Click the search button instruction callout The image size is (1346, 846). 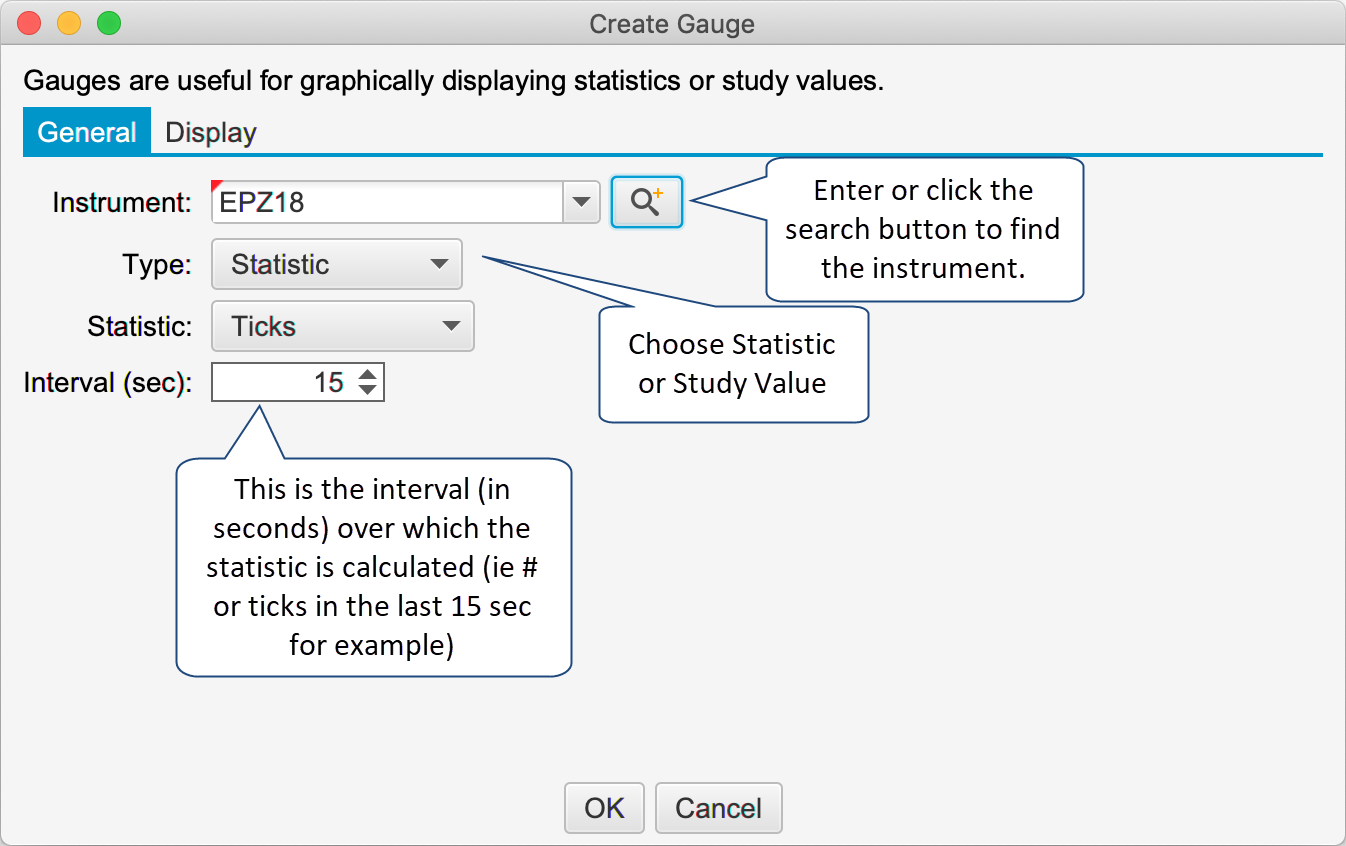click(923, 229)
